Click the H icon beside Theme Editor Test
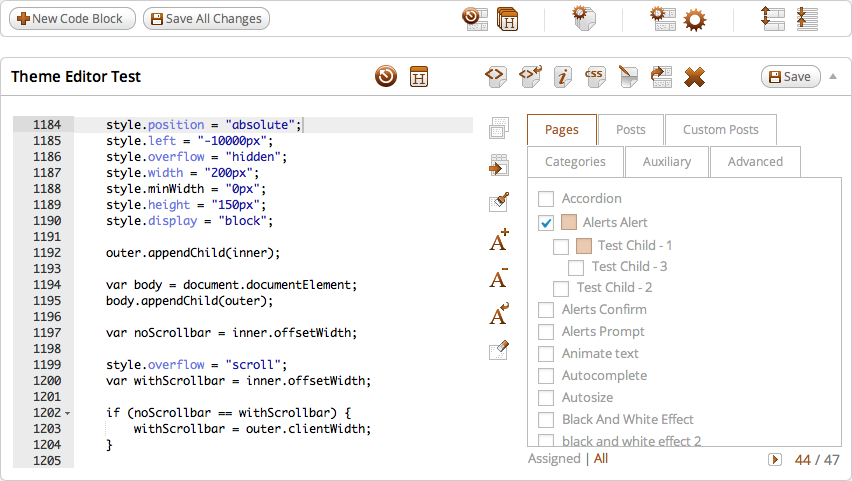This screenshot has height=481, width=852. point(420,77)
